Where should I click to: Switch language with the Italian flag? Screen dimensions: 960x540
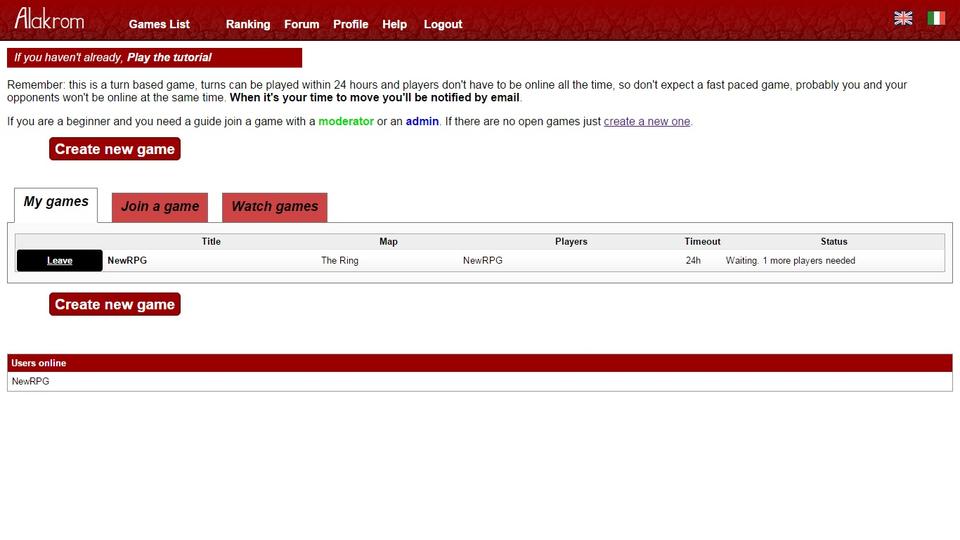(x=936, y=18)
